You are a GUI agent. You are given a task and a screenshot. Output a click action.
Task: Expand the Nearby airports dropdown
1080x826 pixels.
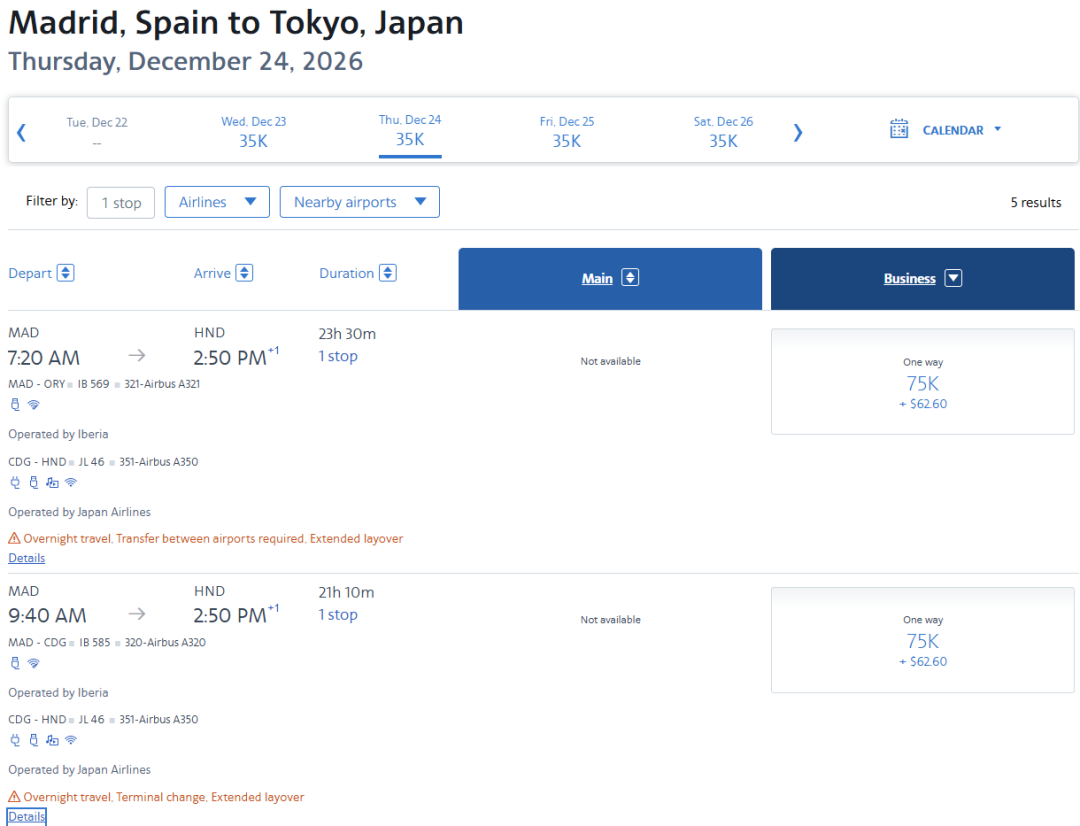360,202
